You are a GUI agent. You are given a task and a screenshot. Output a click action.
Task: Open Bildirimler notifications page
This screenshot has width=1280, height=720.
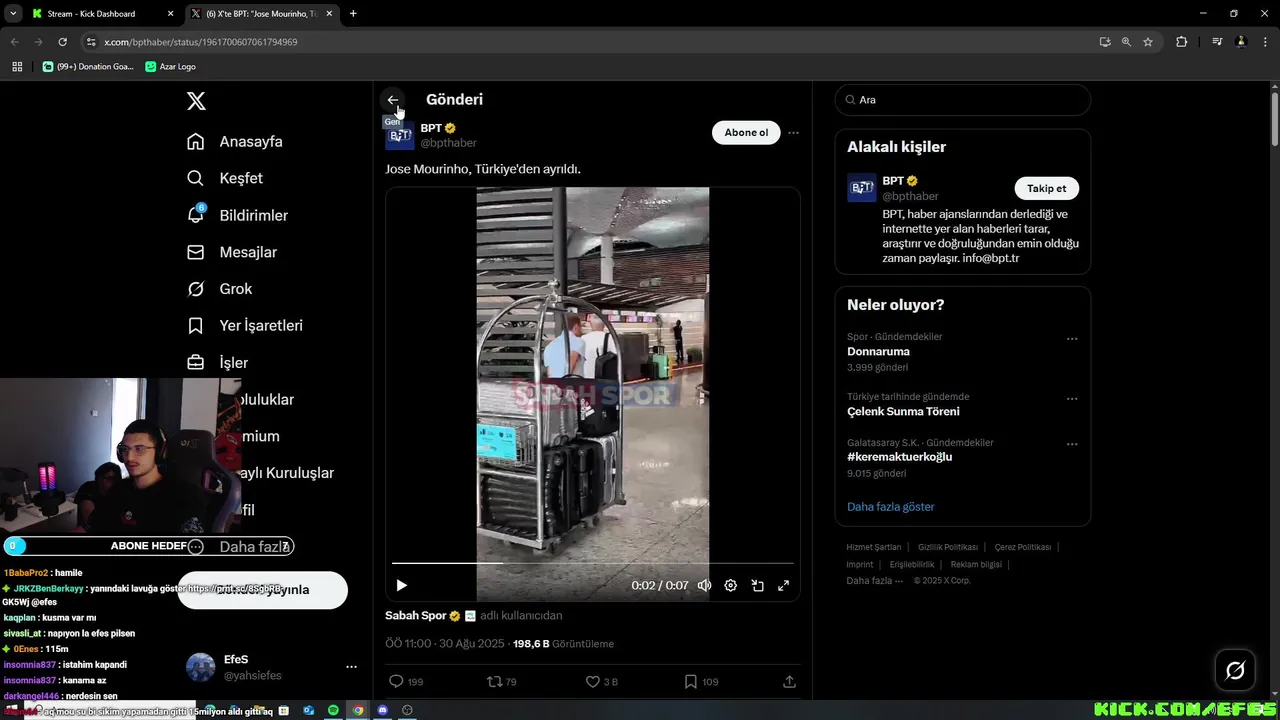pos(237,215)
